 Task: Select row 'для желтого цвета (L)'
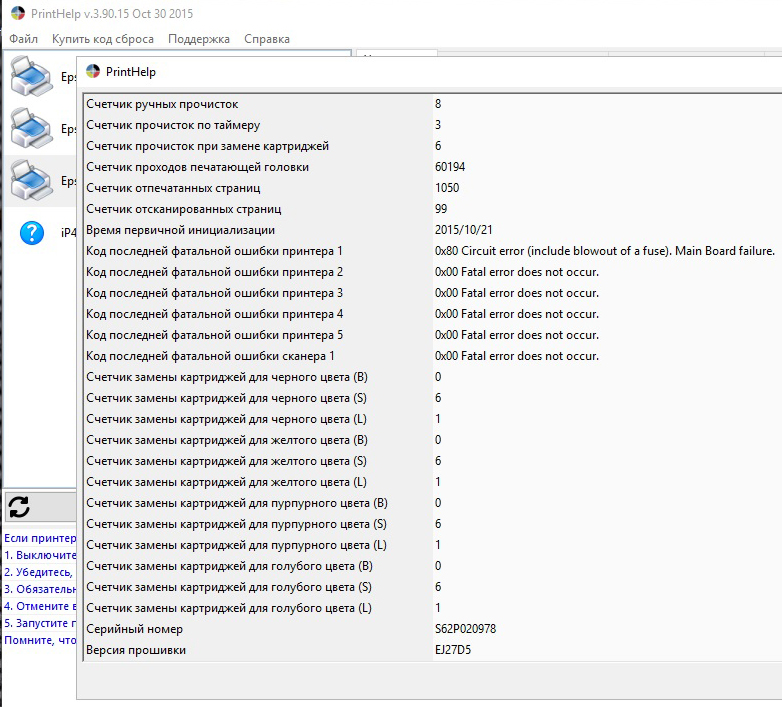click(x=432, y=482)
